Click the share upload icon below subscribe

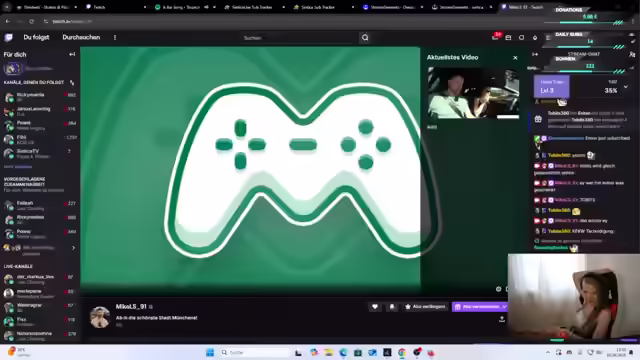502,319
